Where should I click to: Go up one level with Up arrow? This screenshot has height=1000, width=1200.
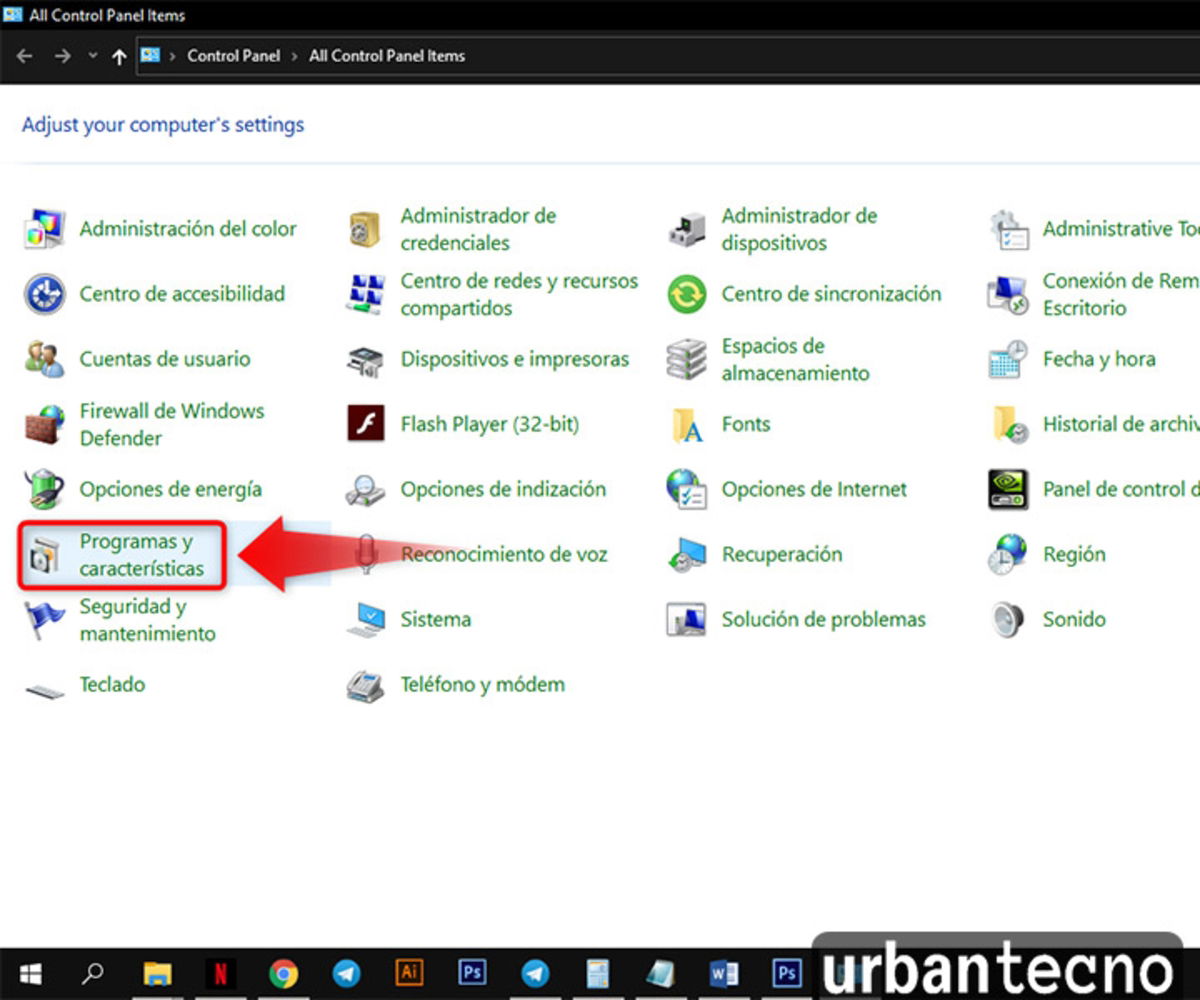[119, 56]
